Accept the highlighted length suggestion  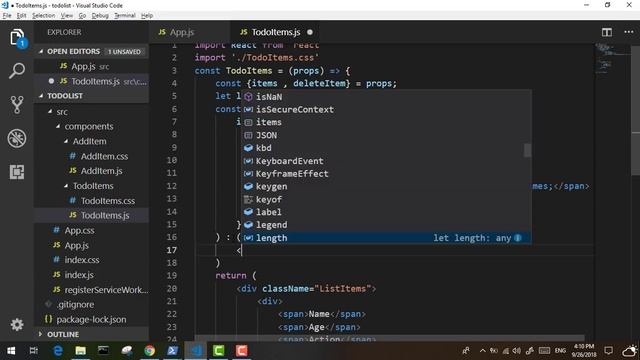click(386, 238)
